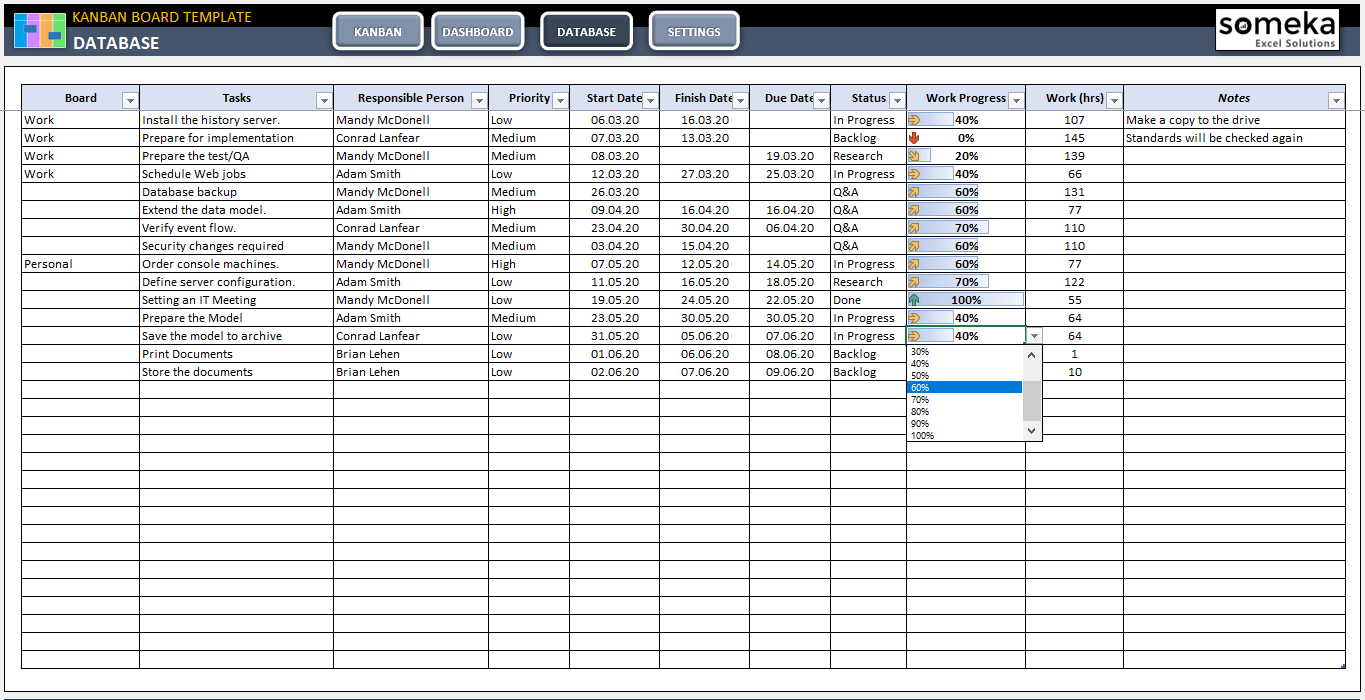Click the red down arrow progress icon

pyautogui.click(x=914, y=138)
